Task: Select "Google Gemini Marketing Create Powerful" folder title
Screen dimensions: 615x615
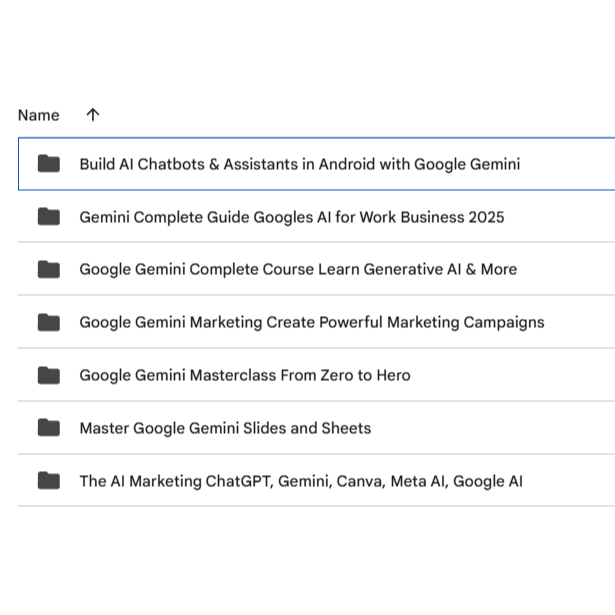Action: [x=311, y=322]
